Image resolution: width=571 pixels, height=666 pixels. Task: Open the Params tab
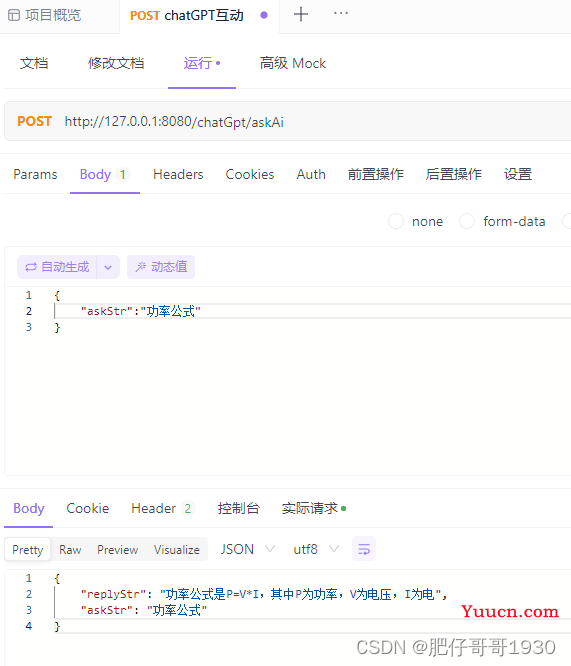tap(35, 174)
